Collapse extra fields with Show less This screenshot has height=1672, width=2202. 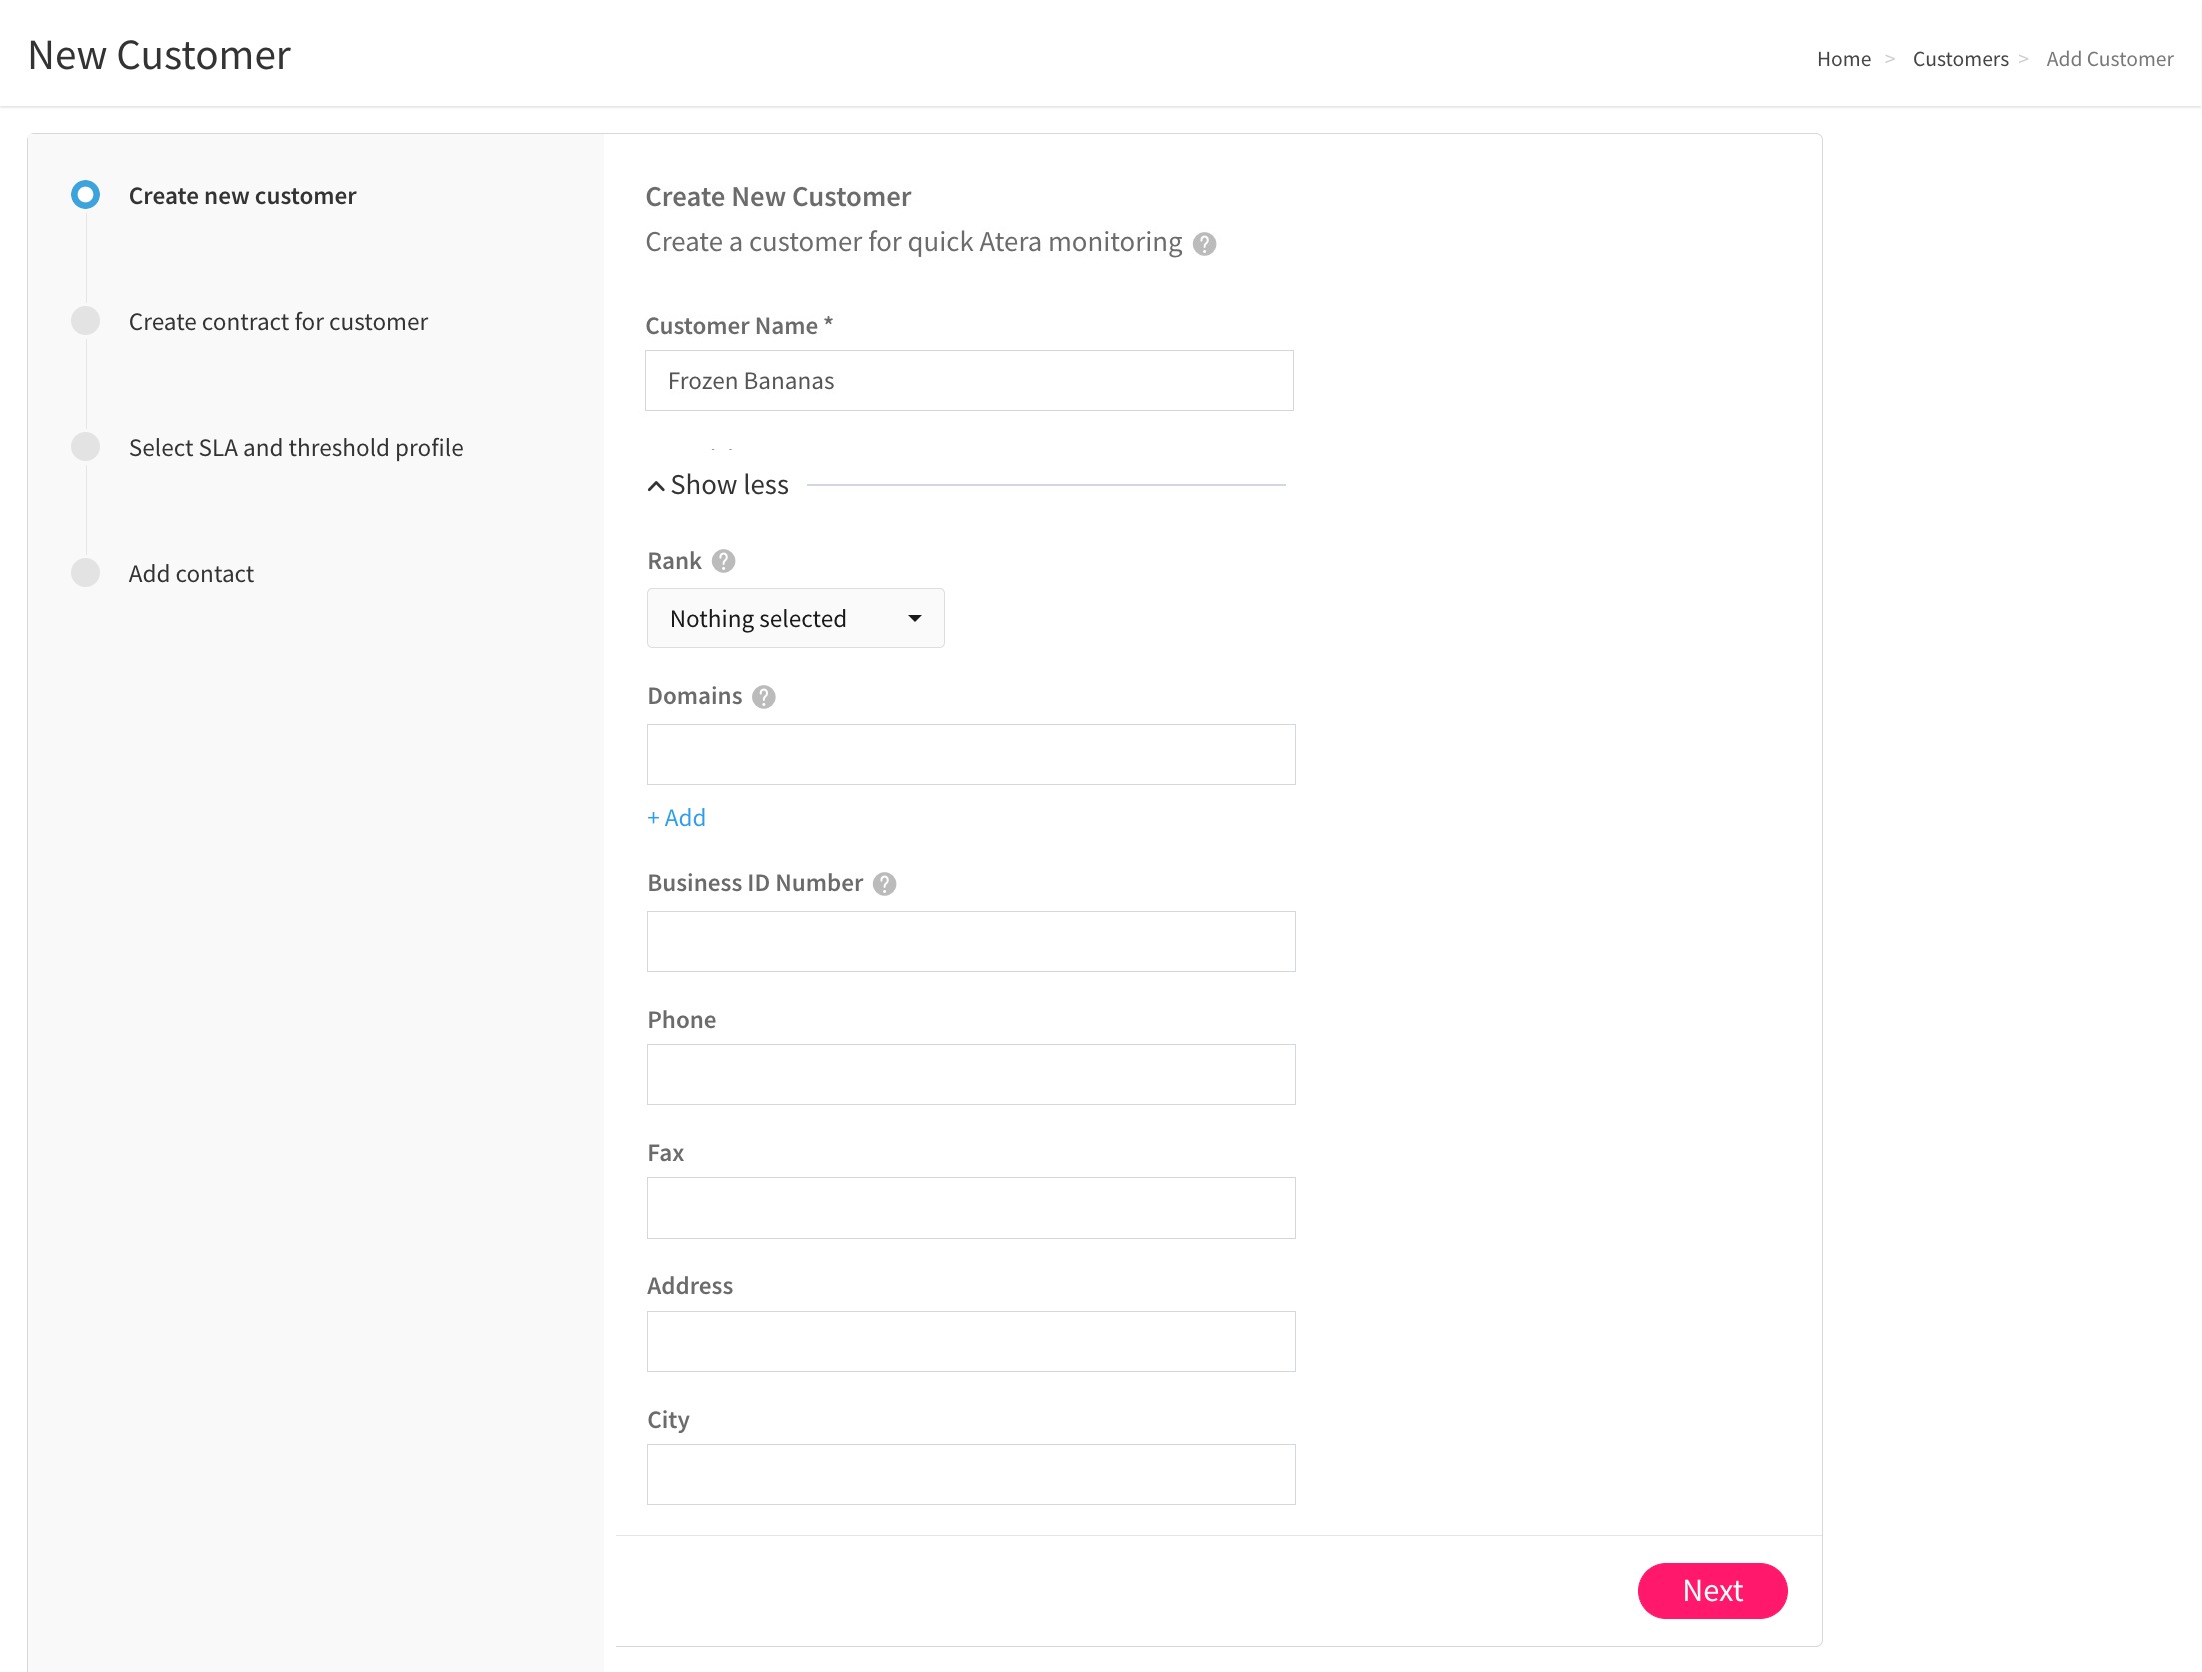click(x=718, y=485)
